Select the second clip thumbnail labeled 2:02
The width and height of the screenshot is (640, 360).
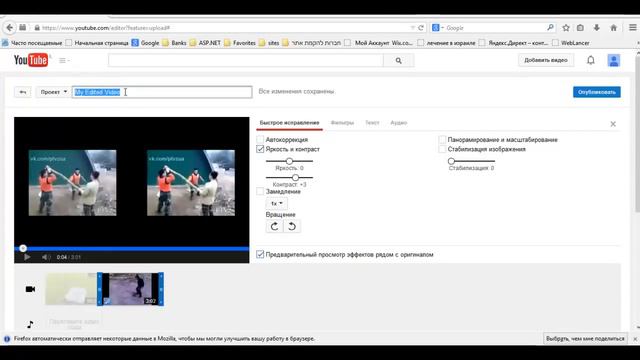pos(131,289)
